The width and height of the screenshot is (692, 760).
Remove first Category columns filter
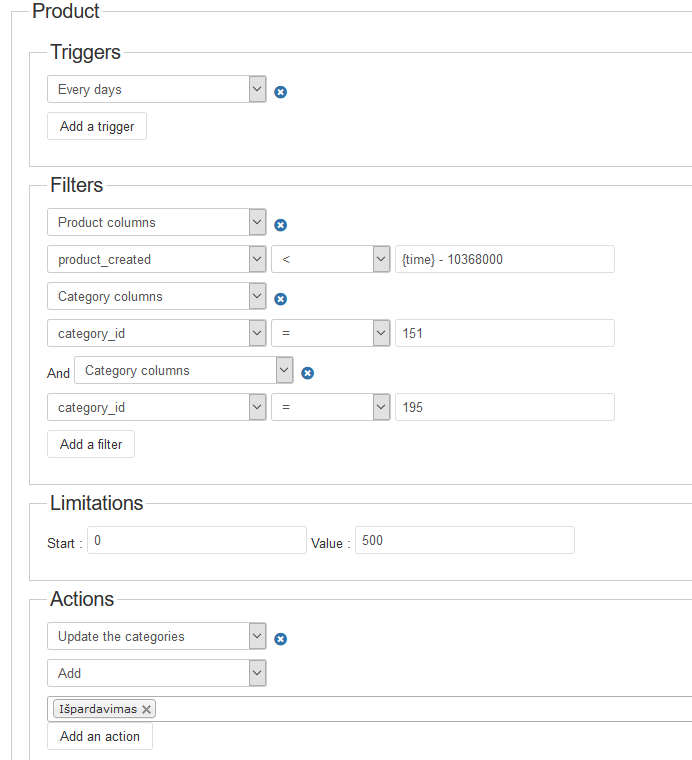click(281, 299)
